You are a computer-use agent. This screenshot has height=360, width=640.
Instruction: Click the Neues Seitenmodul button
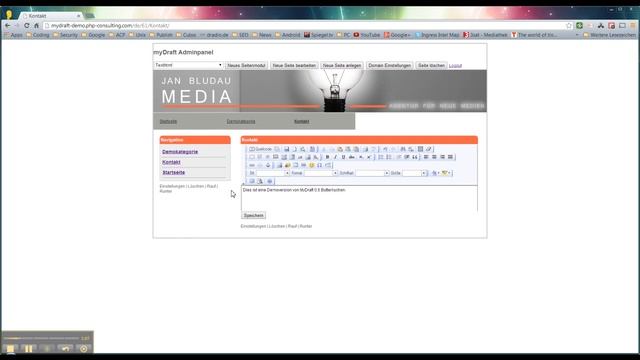(247, 65)
